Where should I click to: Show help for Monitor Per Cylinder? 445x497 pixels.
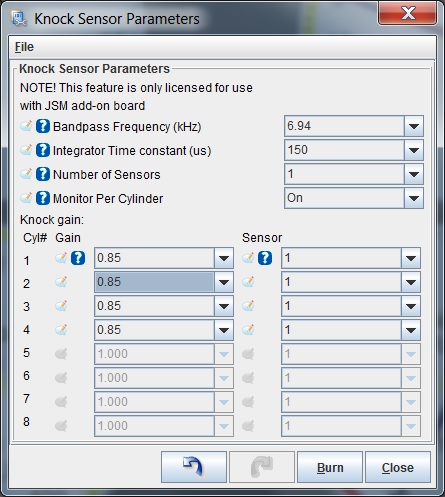[43, 198]
